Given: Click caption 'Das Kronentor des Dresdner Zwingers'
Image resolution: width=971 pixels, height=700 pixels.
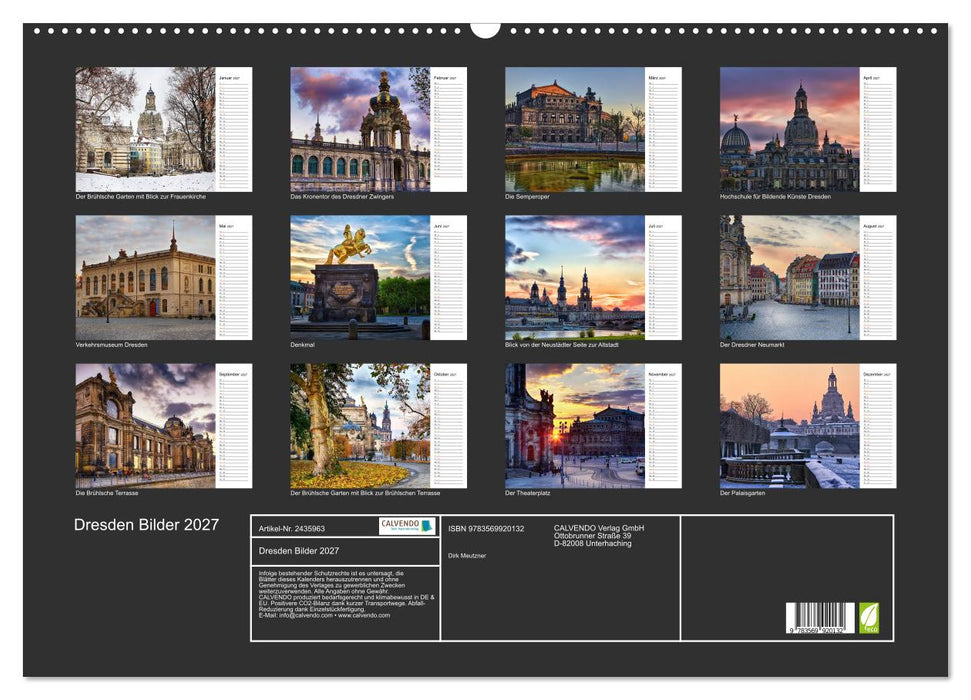Looking at the screenshot, I should [x=342, y=196].
